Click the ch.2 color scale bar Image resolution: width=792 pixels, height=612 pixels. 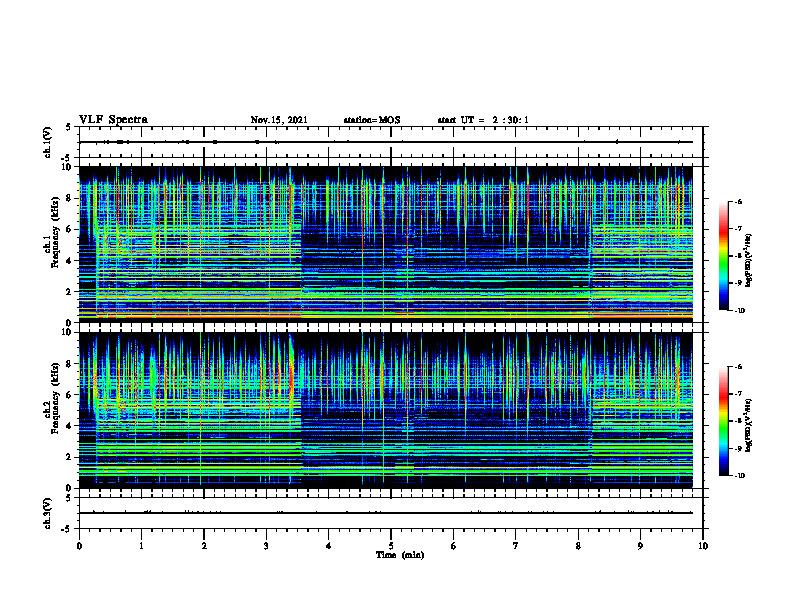[x=723, y=421]
